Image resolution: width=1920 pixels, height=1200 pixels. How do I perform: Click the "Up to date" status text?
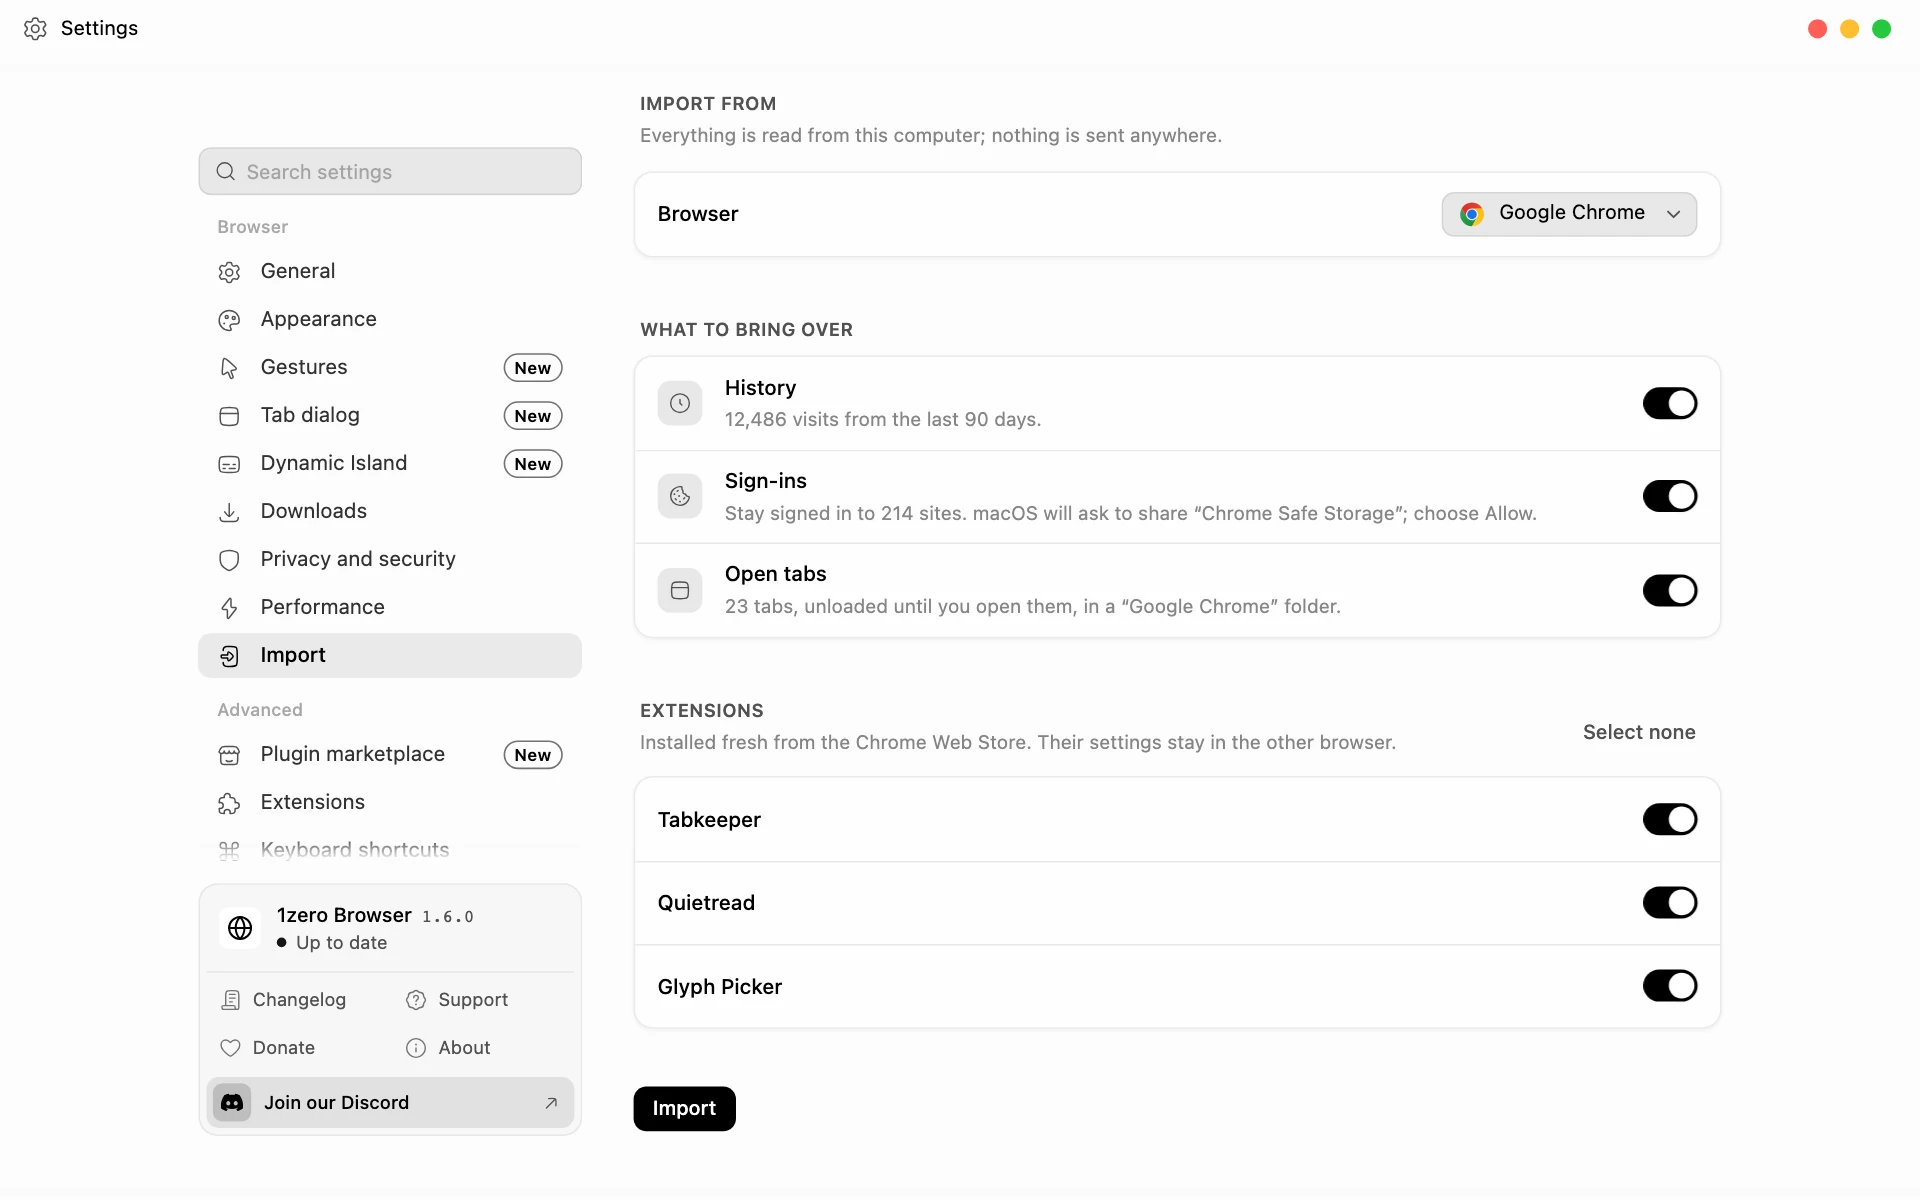pyautogui.click(x=341, y=943)
